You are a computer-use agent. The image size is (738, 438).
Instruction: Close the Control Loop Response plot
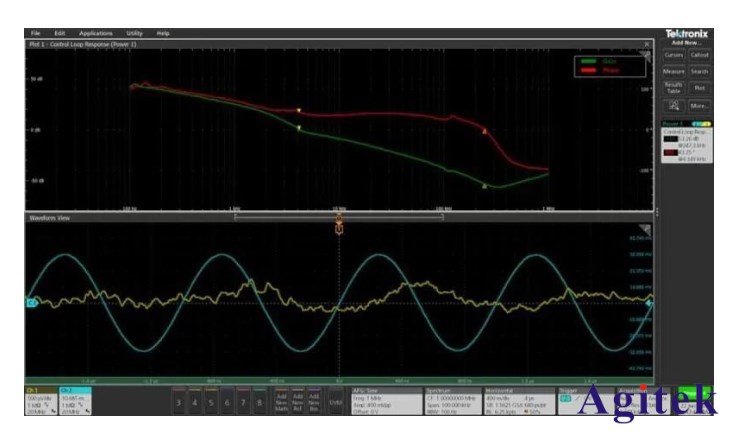647,44
